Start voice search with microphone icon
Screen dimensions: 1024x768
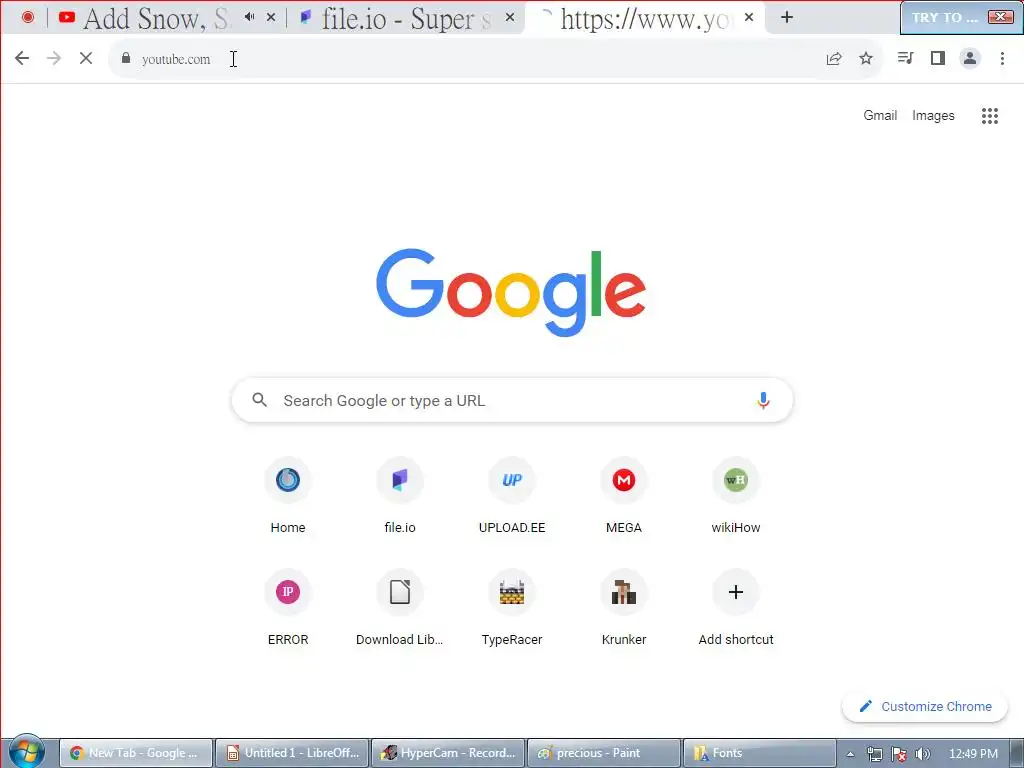click(x=763, y=400)
